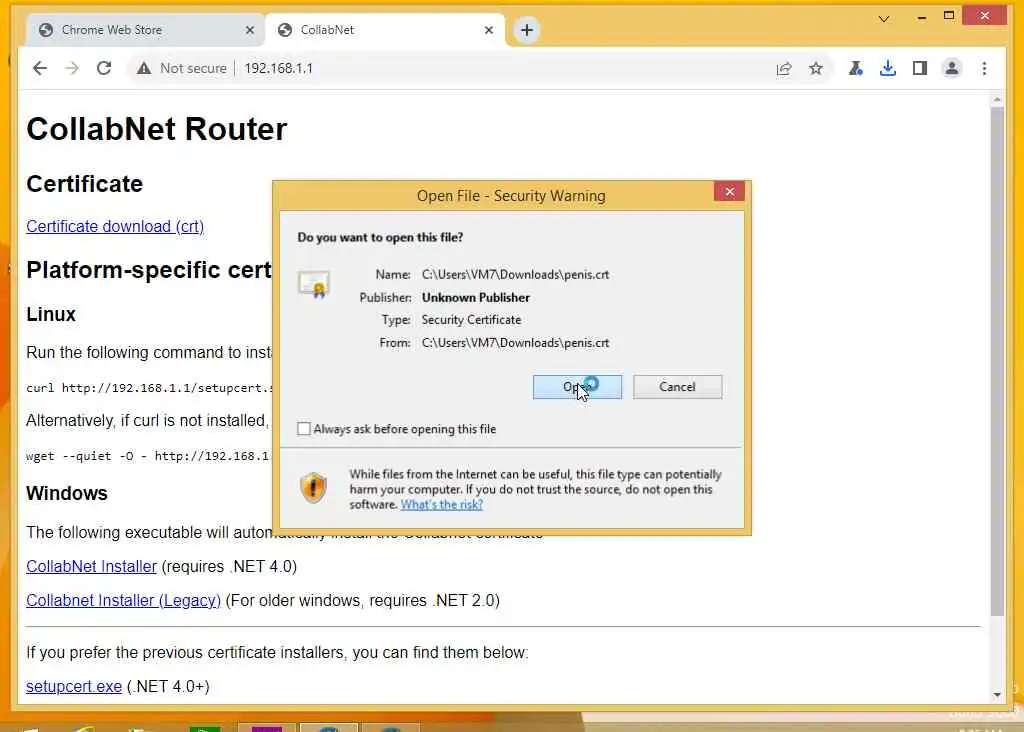Click the Linux section heading

(51, 314)
